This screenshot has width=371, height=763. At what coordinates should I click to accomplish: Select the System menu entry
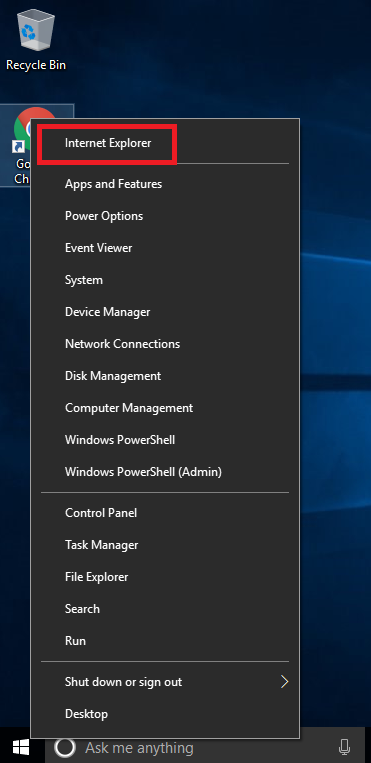click(165, 280)
